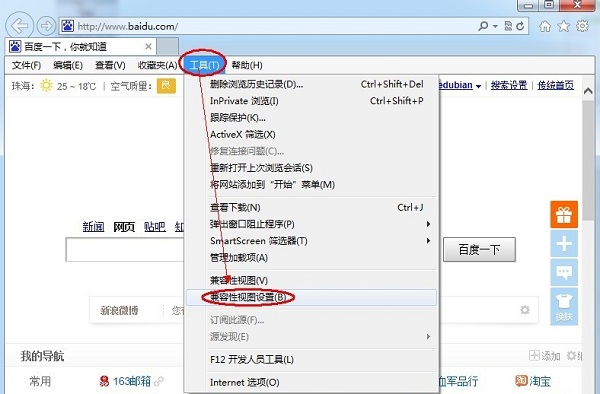Open the 传统首页 link
Viewport: 600px width, 394px height.
556,85
